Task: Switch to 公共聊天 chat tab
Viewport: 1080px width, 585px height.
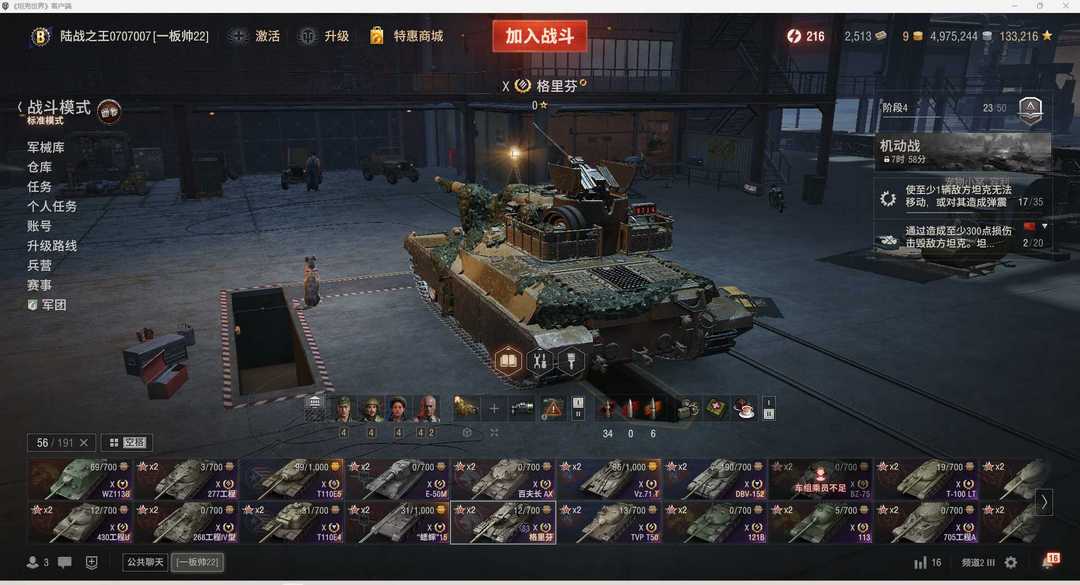Action: [145, 562]
